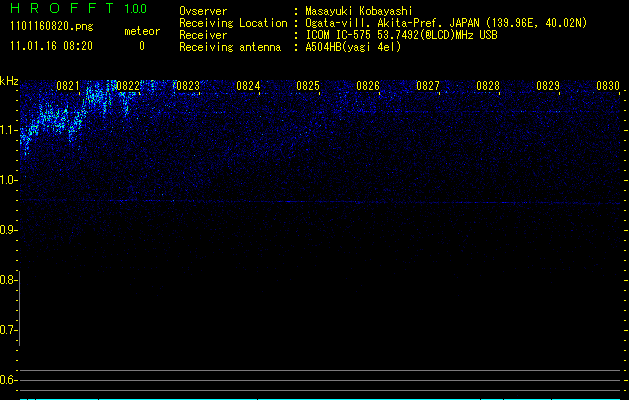The height and width of the screenshot is (400, 629).
Task: Click the 1.0 frequency axis label
Action: pyautogui.click(x=9, y=180)
